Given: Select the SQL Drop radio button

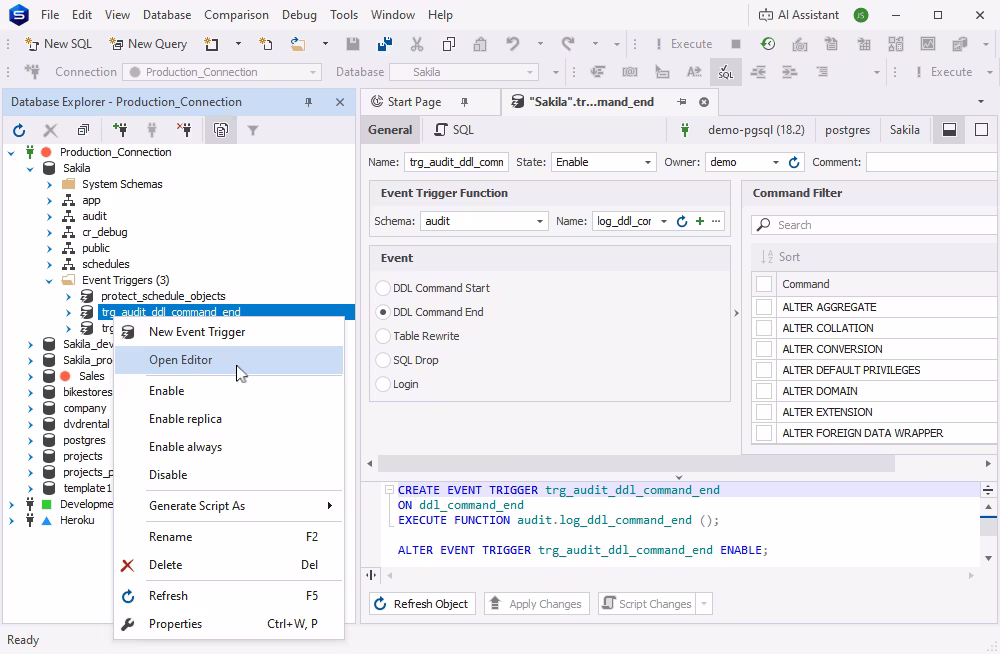Looking at the screenshot, I should [383, 360].
